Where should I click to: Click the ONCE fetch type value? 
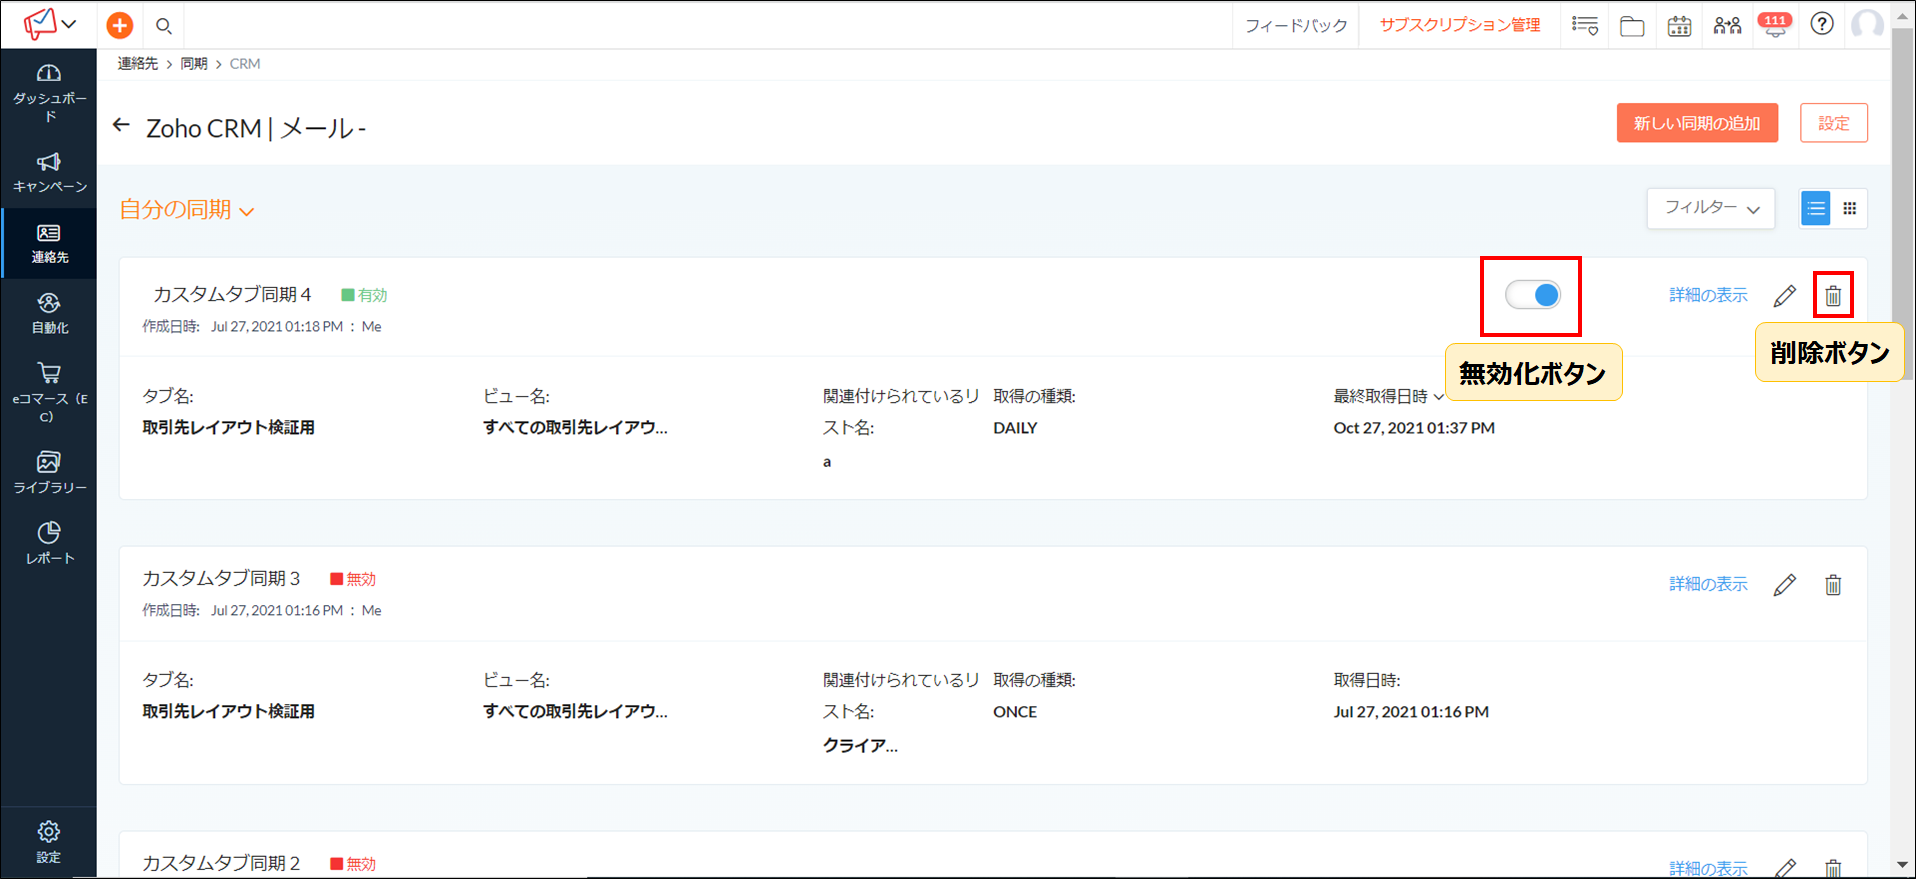tap(1015, 712)
